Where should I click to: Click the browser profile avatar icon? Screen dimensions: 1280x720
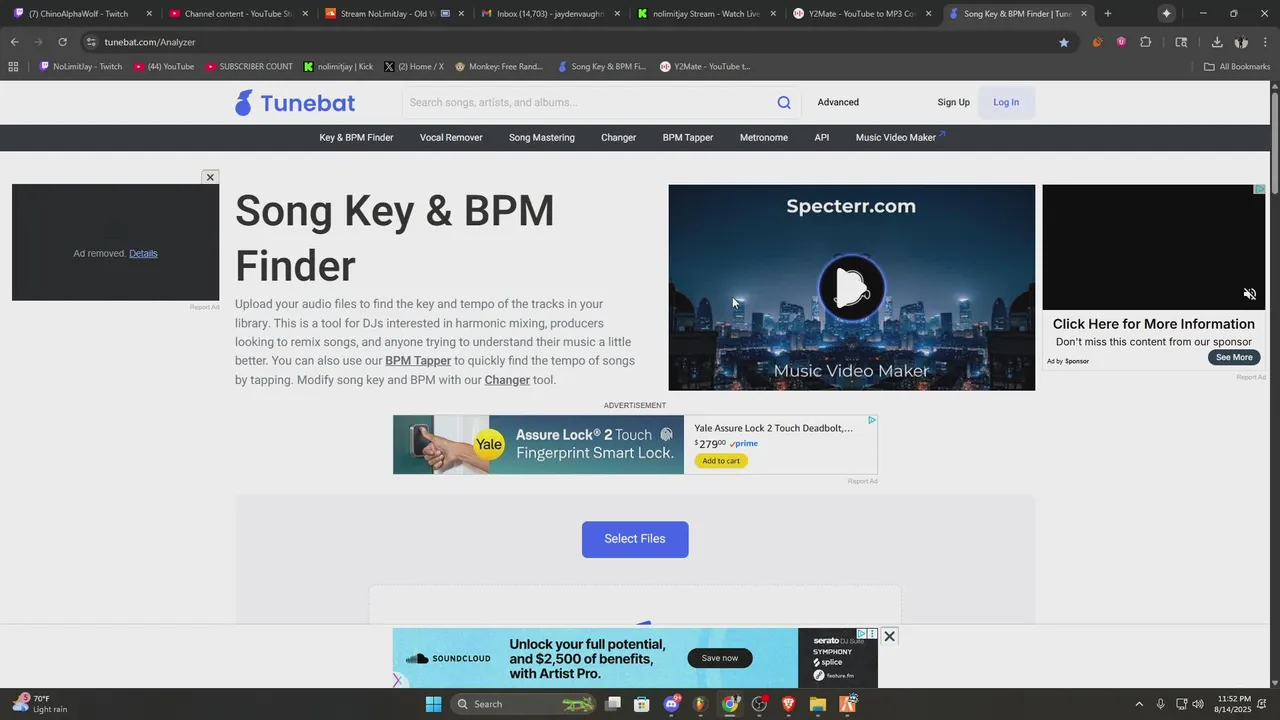(1241, 42)
